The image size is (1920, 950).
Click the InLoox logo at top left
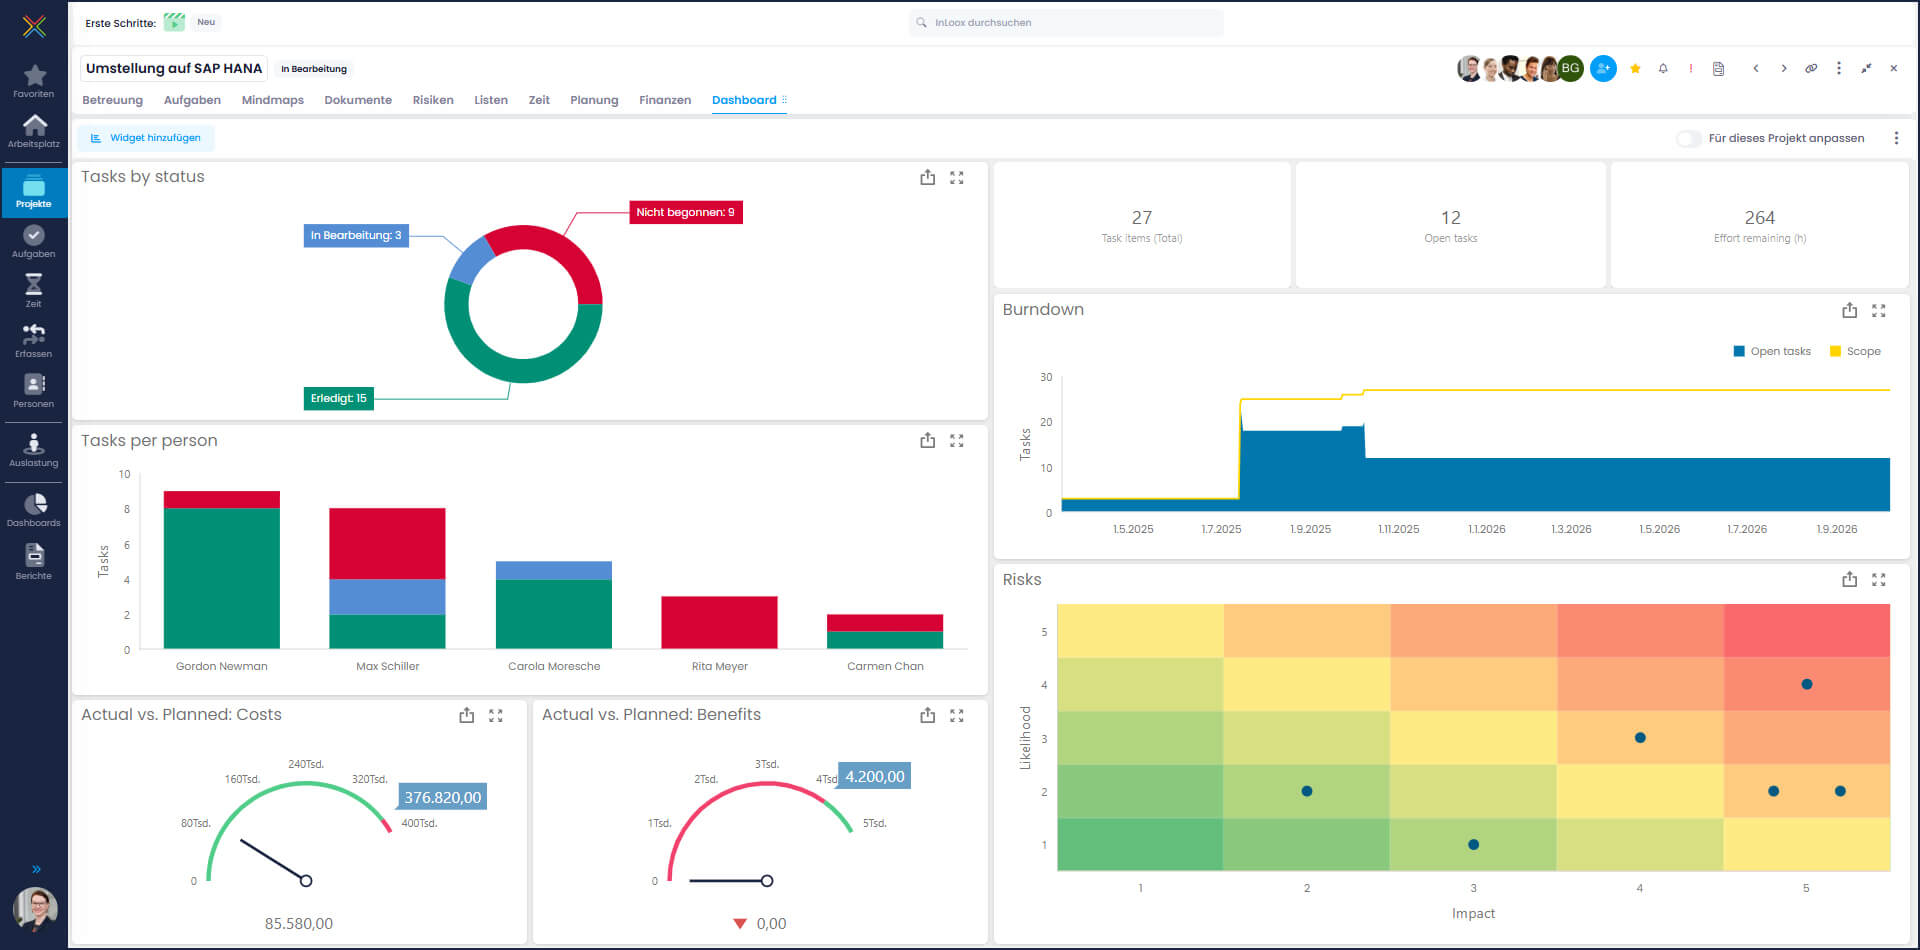(x=34, y=26)
